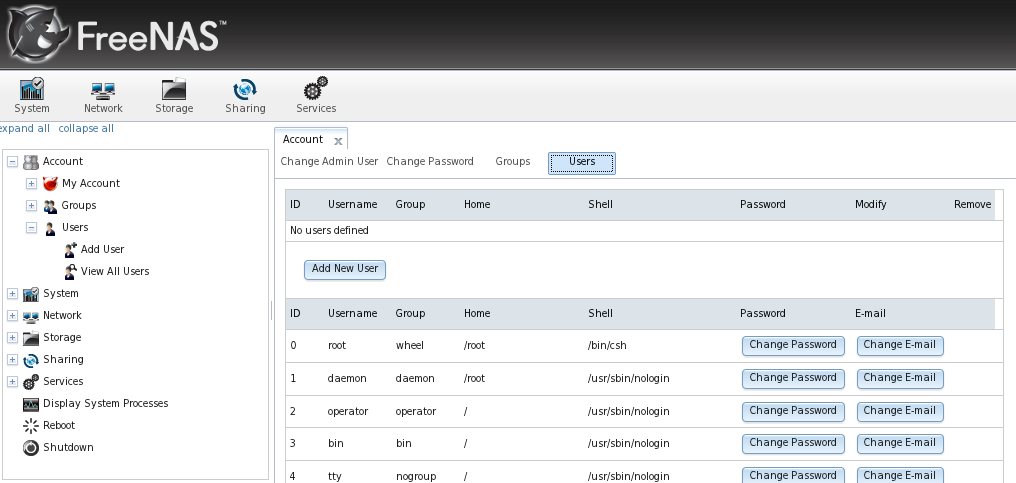Click the 'wheel' group cell
The height and width of the screenshot is (483, 1016).
(x=410, y=346)
